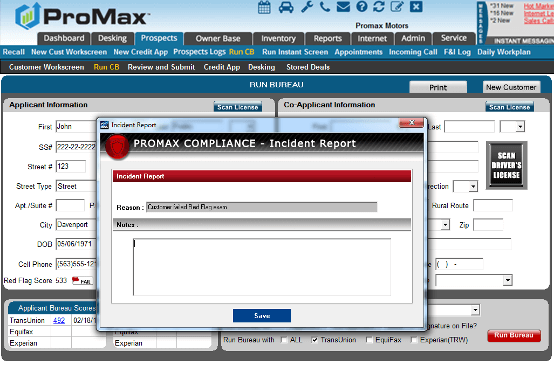Image resolution: width=554 pixels, height=372 pixels.
Task: Open the calendar icon in top toolbar
Action: (x=264, y=7)
